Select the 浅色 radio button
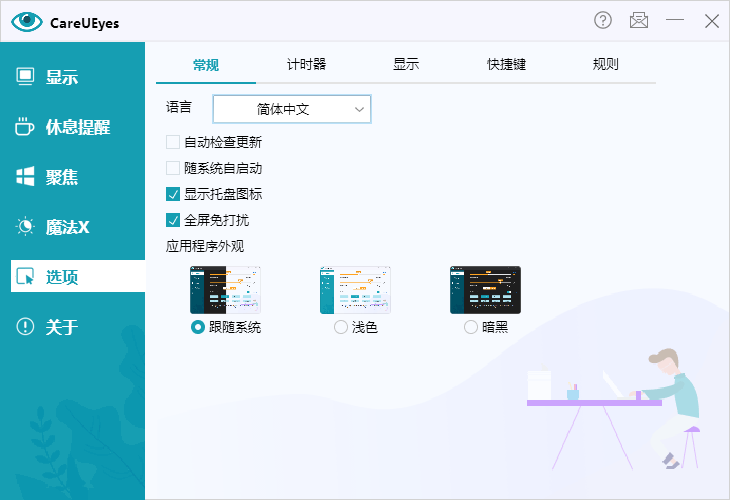 (x=341, y=327)
